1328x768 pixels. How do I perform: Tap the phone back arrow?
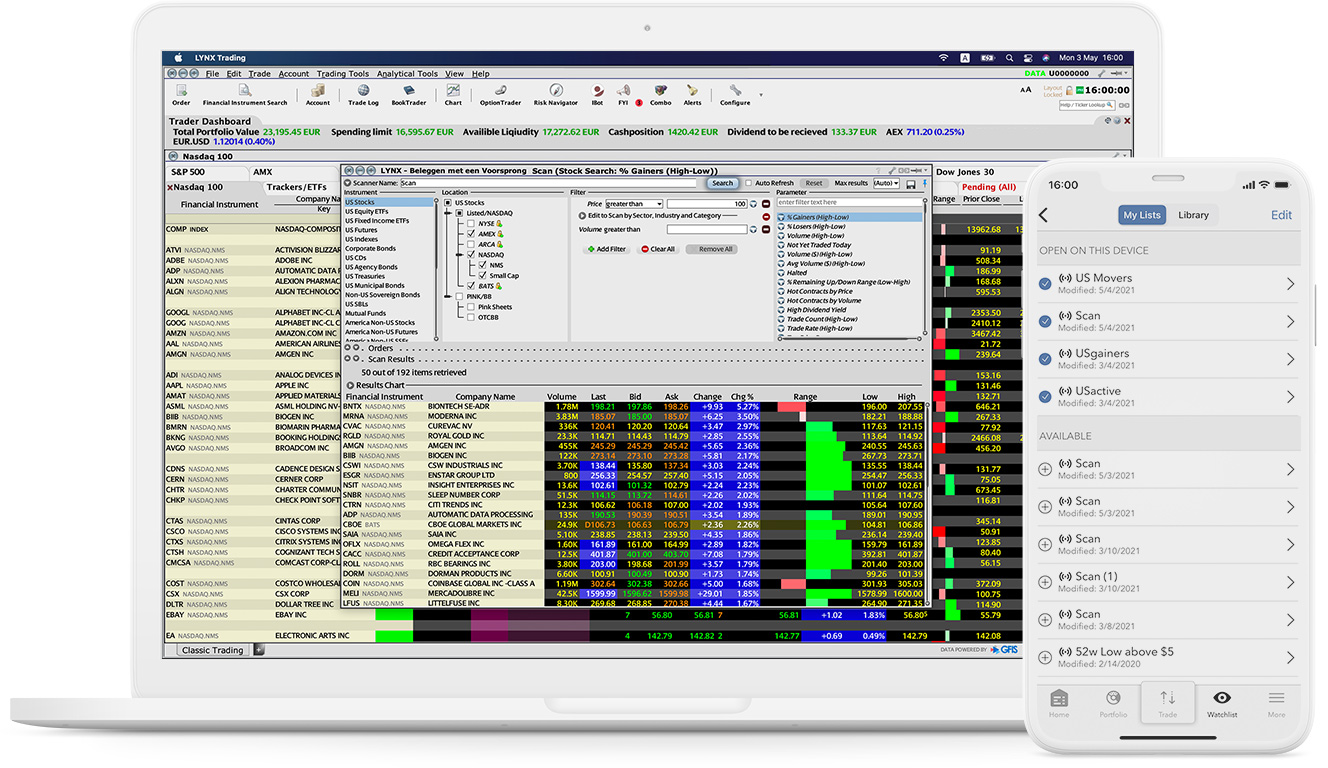(1043, 215)
